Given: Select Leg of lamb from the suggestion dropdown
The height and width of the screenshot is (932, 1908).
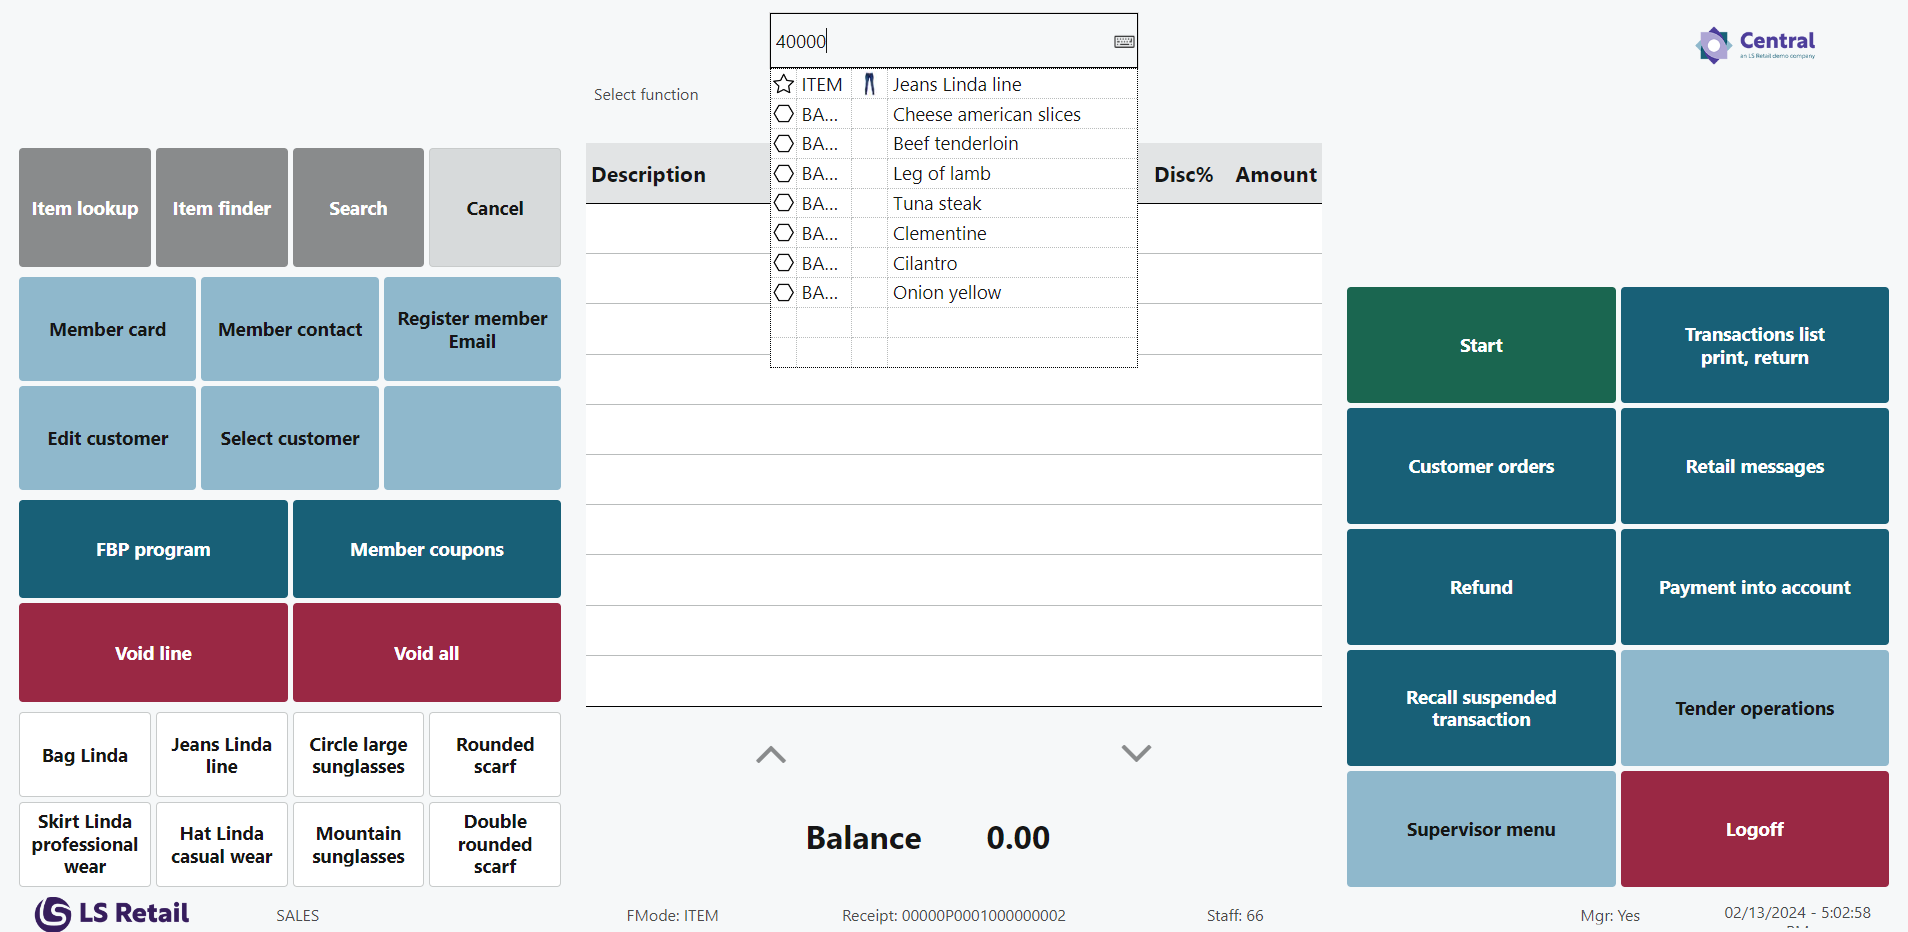Looking at the screenshot, I should pyautogui.click(x=941, y=174).
